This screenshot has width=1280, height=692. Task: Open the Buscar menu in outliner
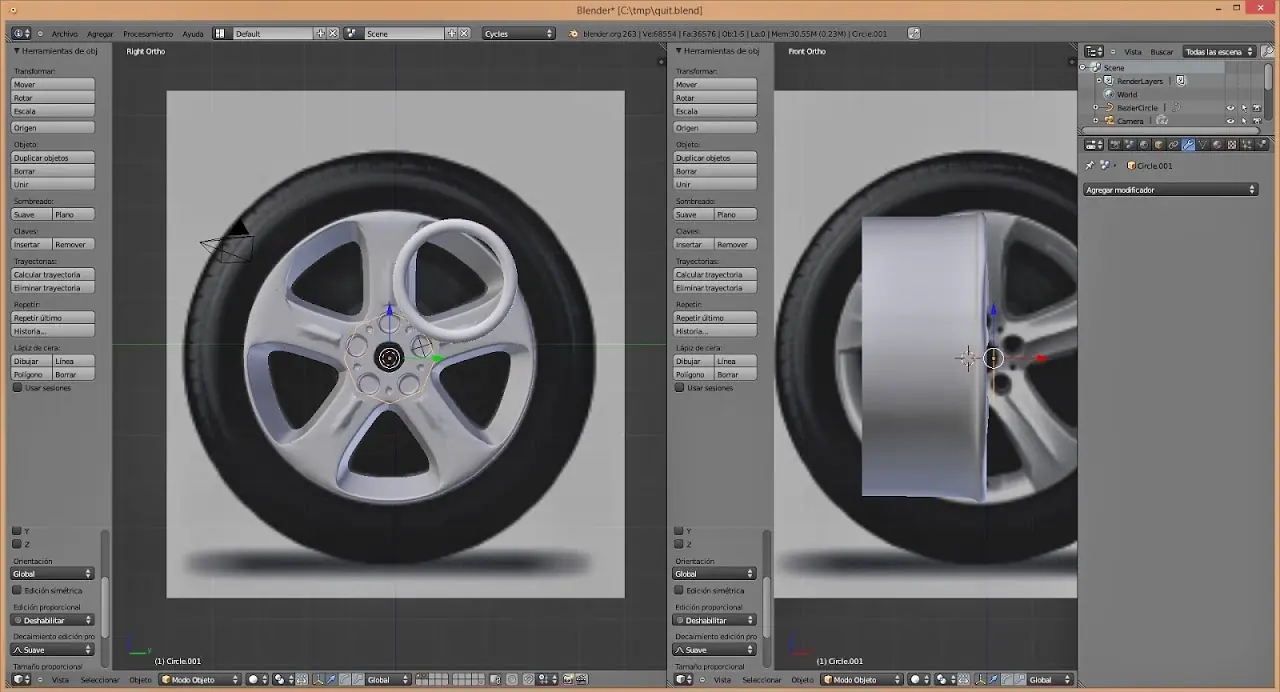1162,51
